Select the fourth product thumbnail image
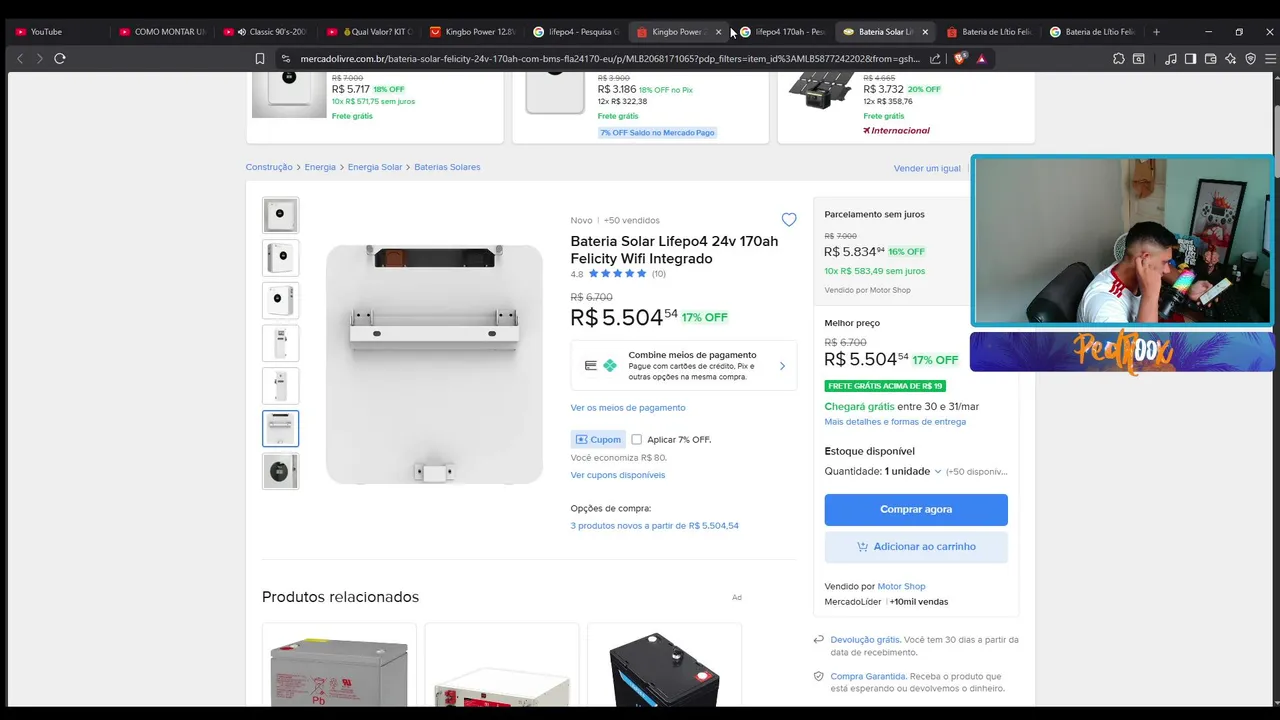 (x=280, y=343)
